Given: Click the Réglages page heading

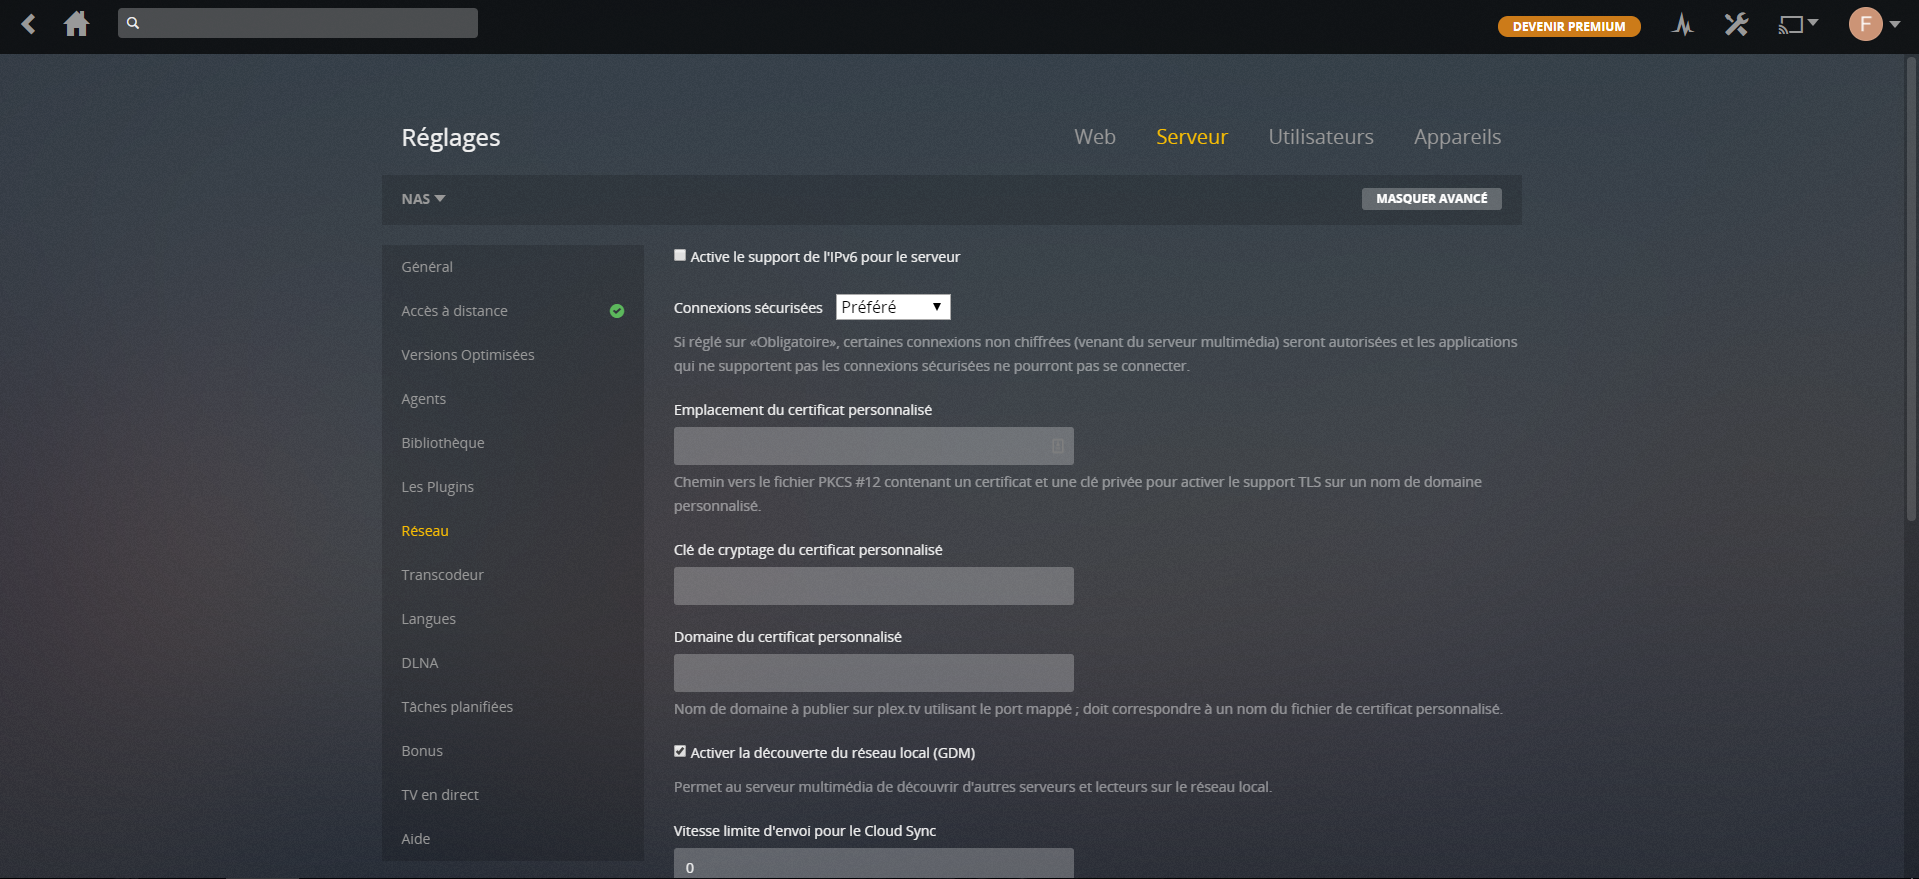Looking at the screenshot, I should (x=451, y=138).
